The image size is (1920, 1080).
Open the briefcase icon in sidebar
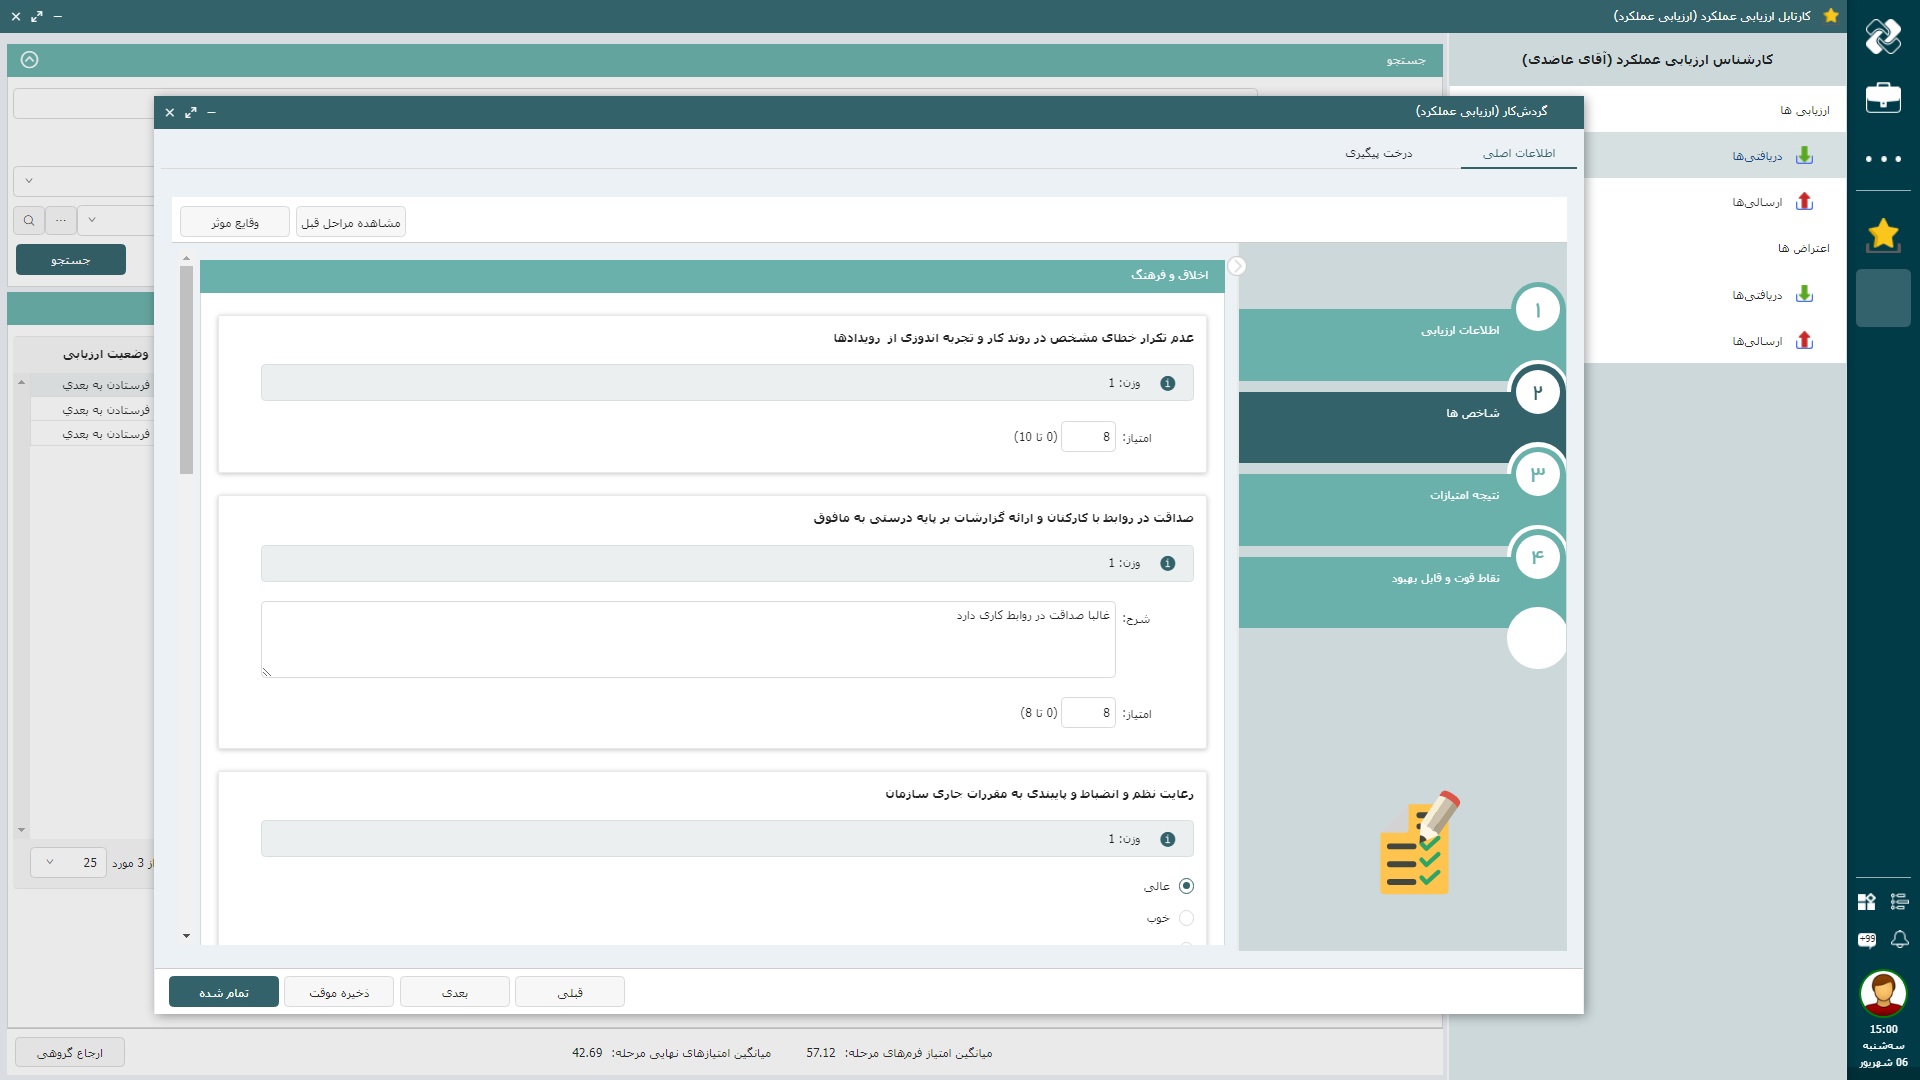(1883, 97)
